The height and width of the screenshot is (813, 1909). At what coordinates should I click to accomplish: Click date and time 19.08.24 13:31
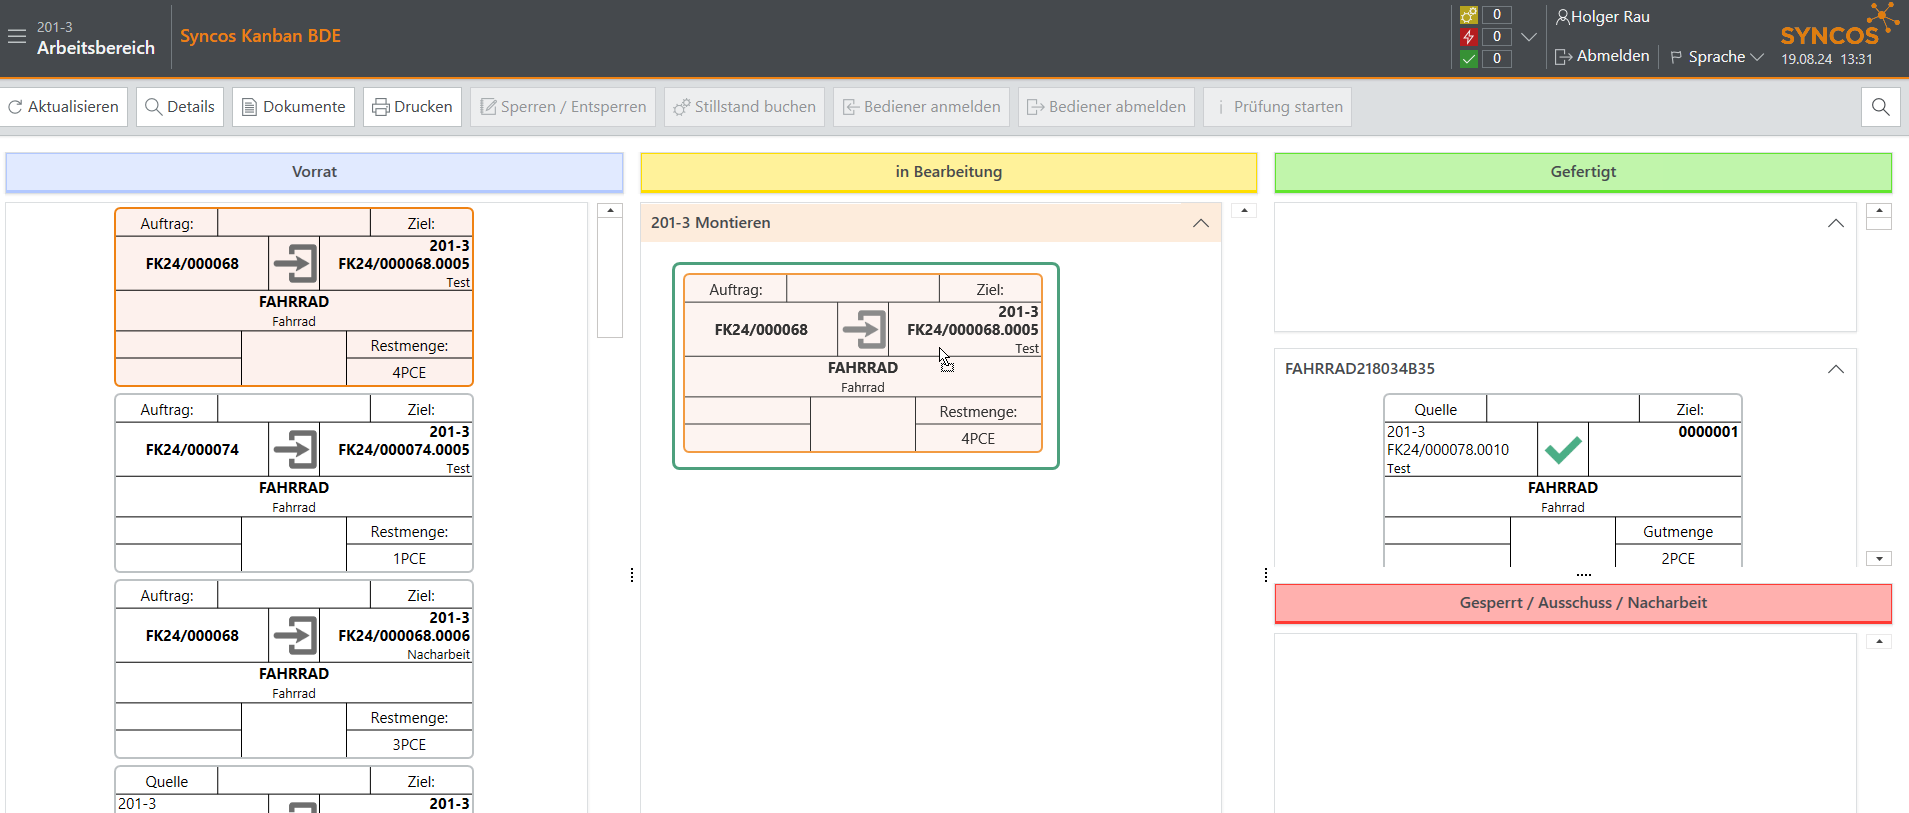coord(1826,59)
